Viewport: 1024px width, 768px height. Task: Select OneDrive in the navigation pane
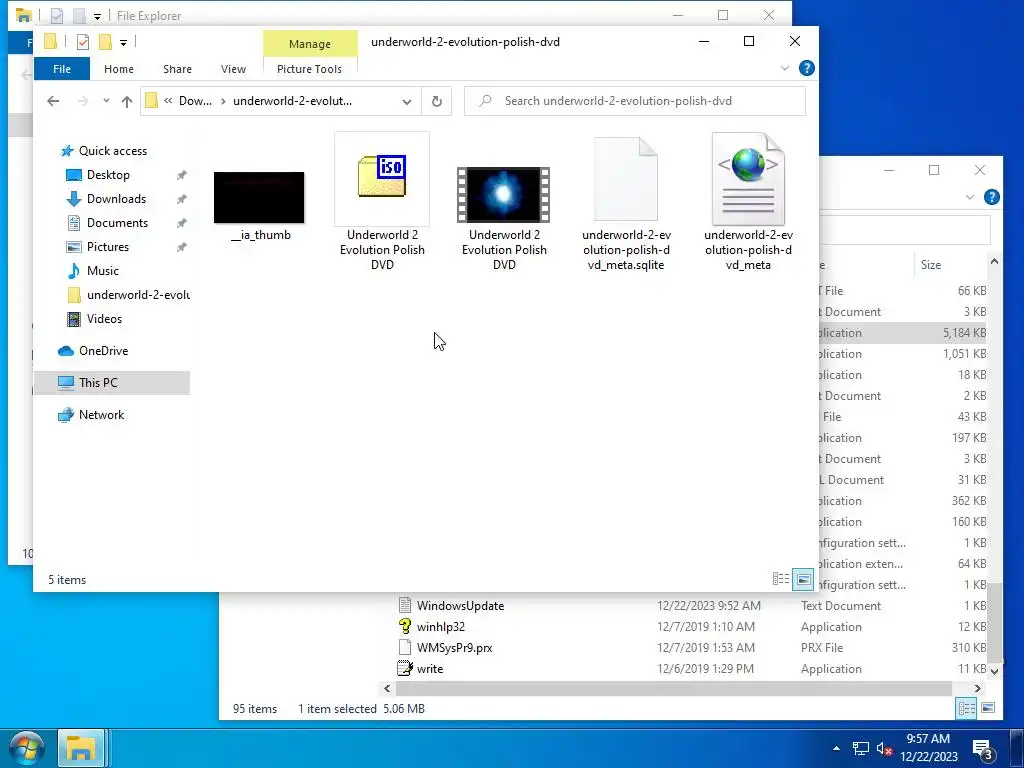click(x=103, y=351)
